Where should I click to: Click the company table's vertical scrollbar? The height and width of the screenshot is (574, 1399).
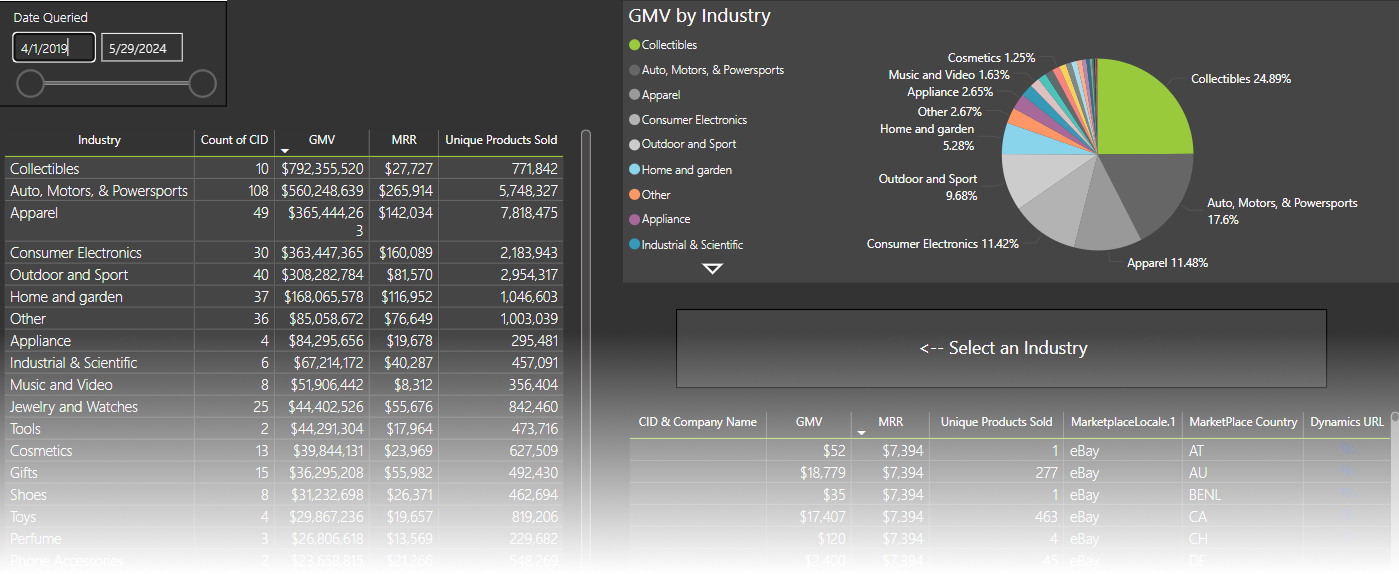pos(1394,490)
